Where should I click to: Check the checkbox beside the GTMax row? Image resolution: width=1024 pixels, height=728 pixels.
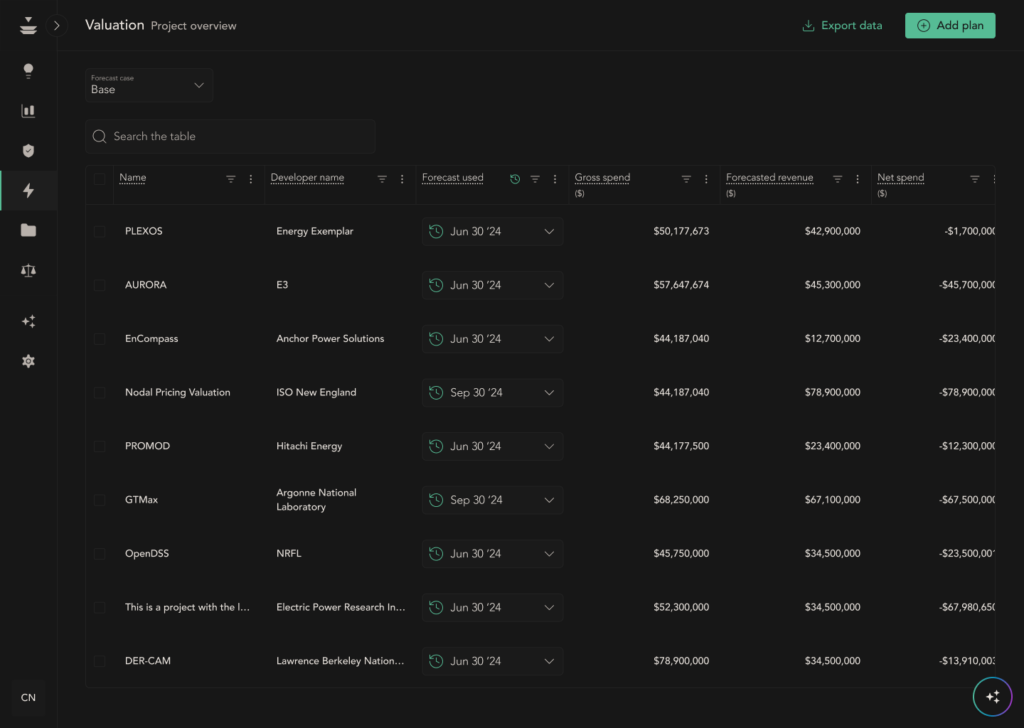pyautogui.click(x=99, y=499)
